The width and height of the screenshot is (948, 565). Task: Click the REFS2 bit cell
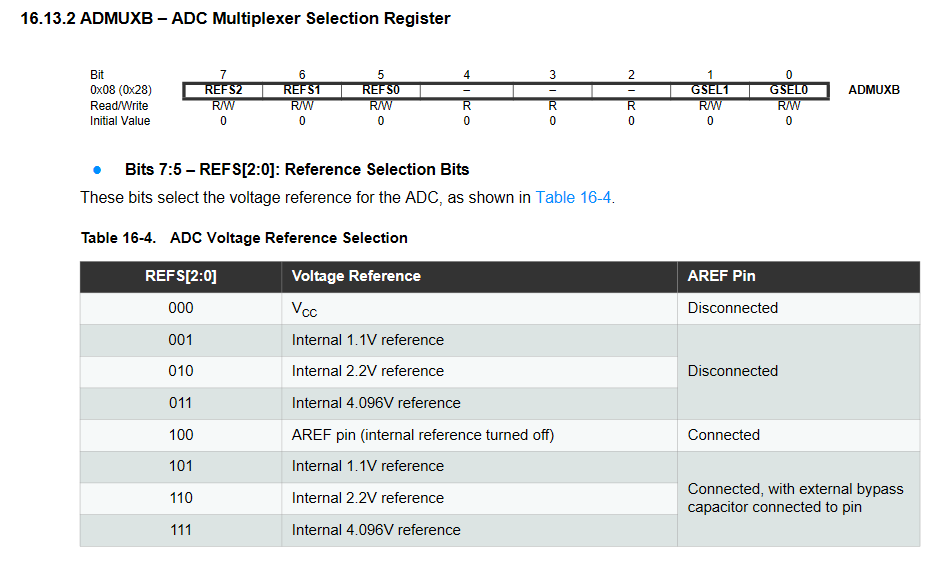[223, 90]
